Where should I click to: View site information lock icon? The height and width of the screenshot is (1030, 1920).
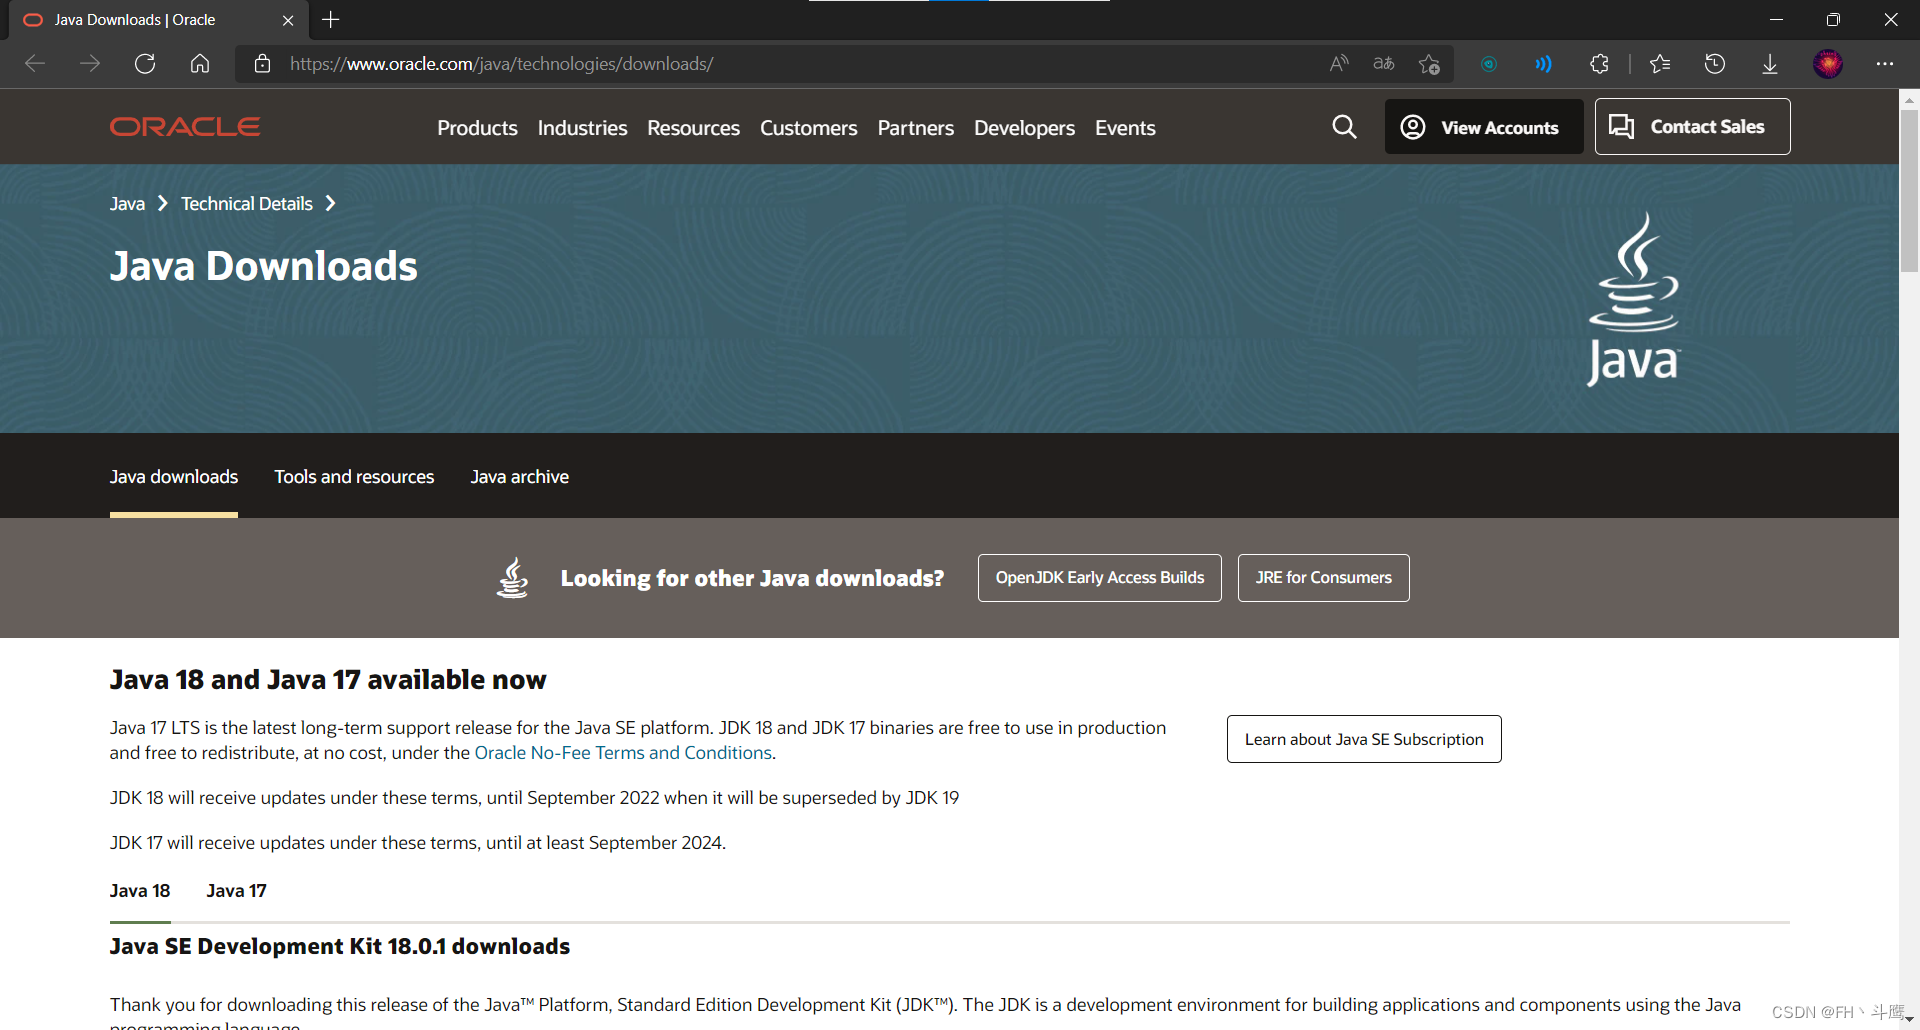(x=263, y=64)
